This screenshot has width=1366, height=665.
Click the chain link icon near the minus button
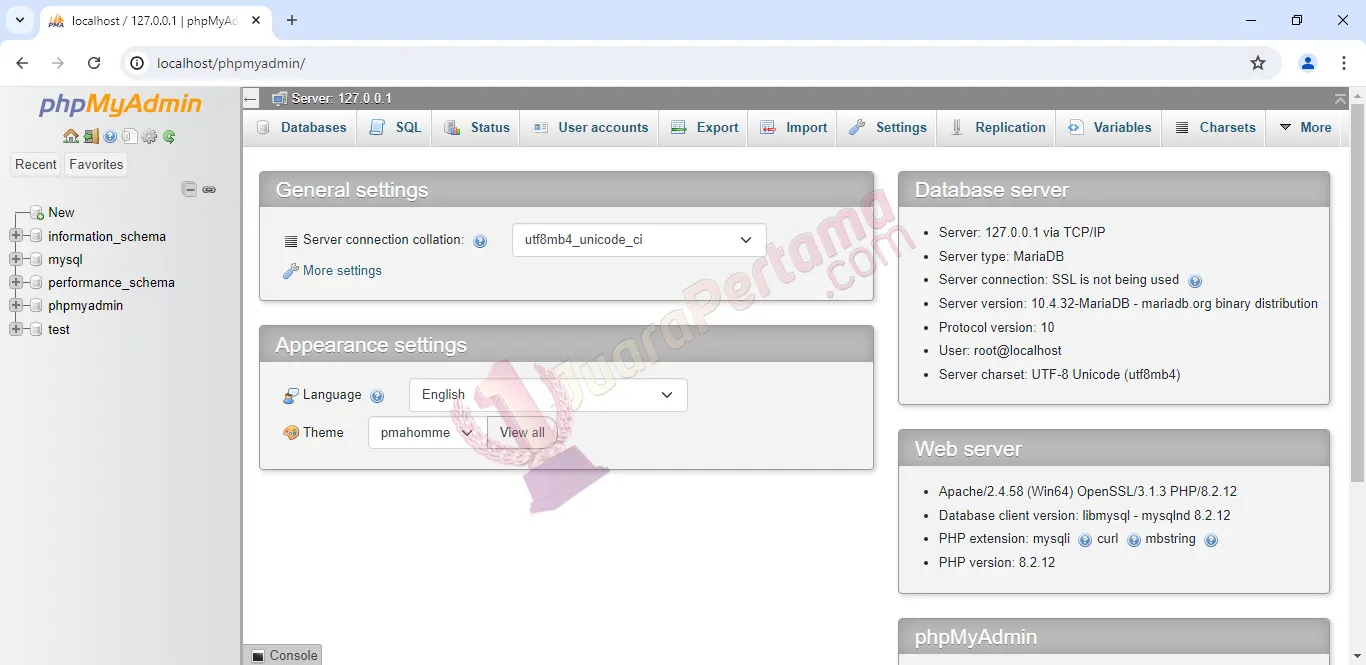pos(209,189)
